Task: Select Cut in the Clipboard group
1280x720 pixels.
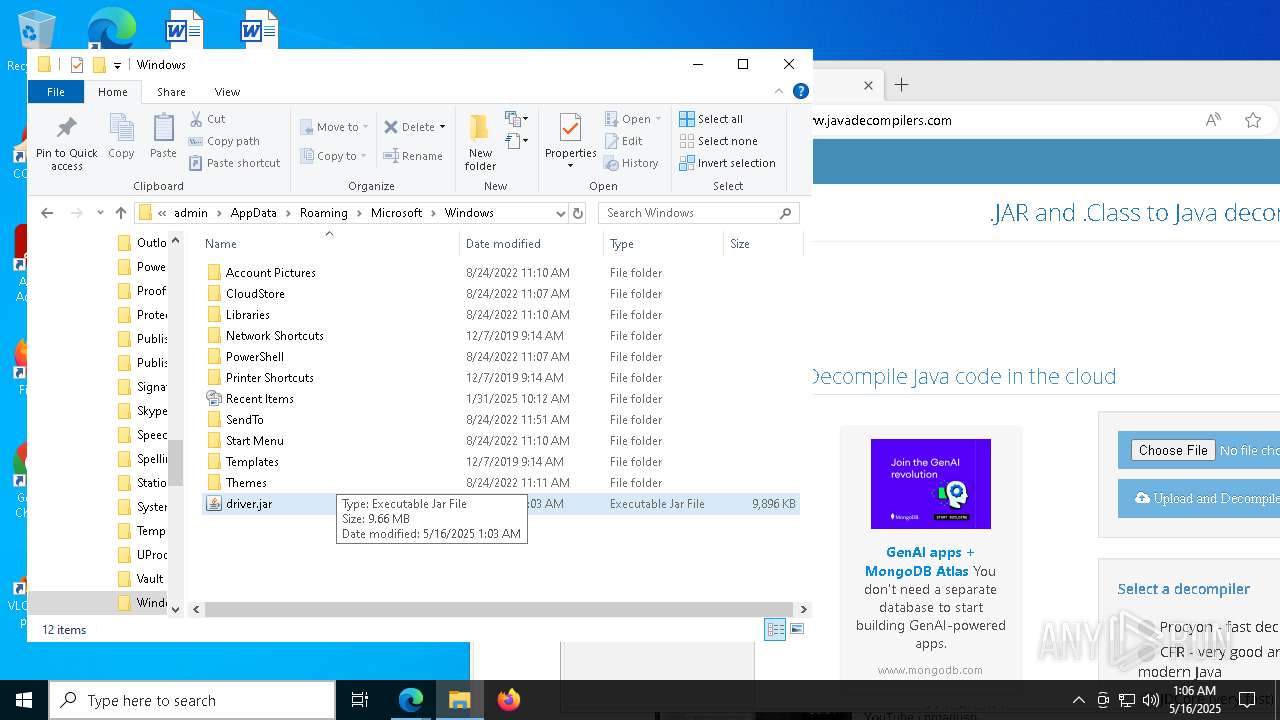Action: point(208,119)
